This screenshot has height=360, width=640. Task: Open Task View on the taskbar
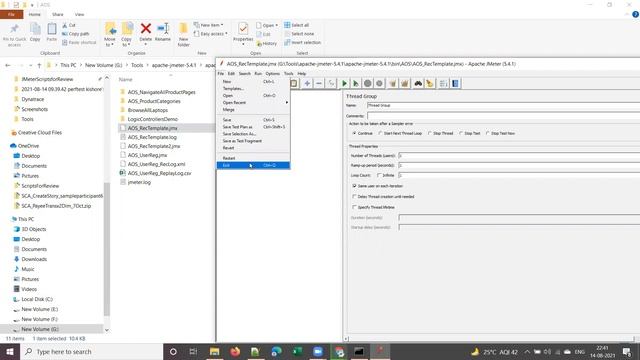pyautogui.click(x=193, y=351)
